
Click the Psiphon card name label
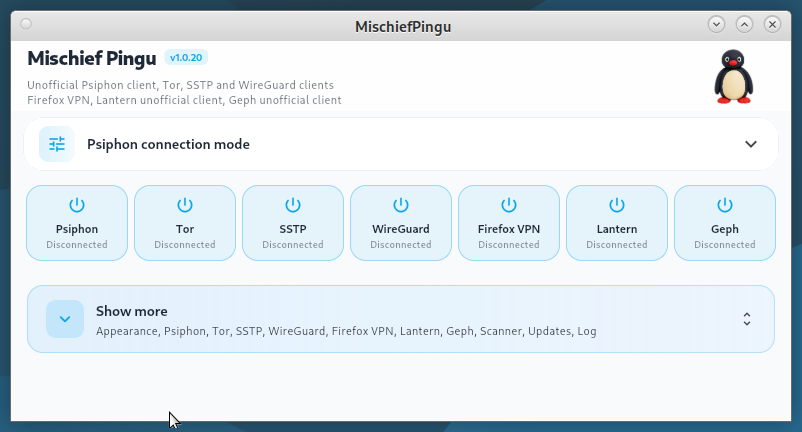click(77, 229)
